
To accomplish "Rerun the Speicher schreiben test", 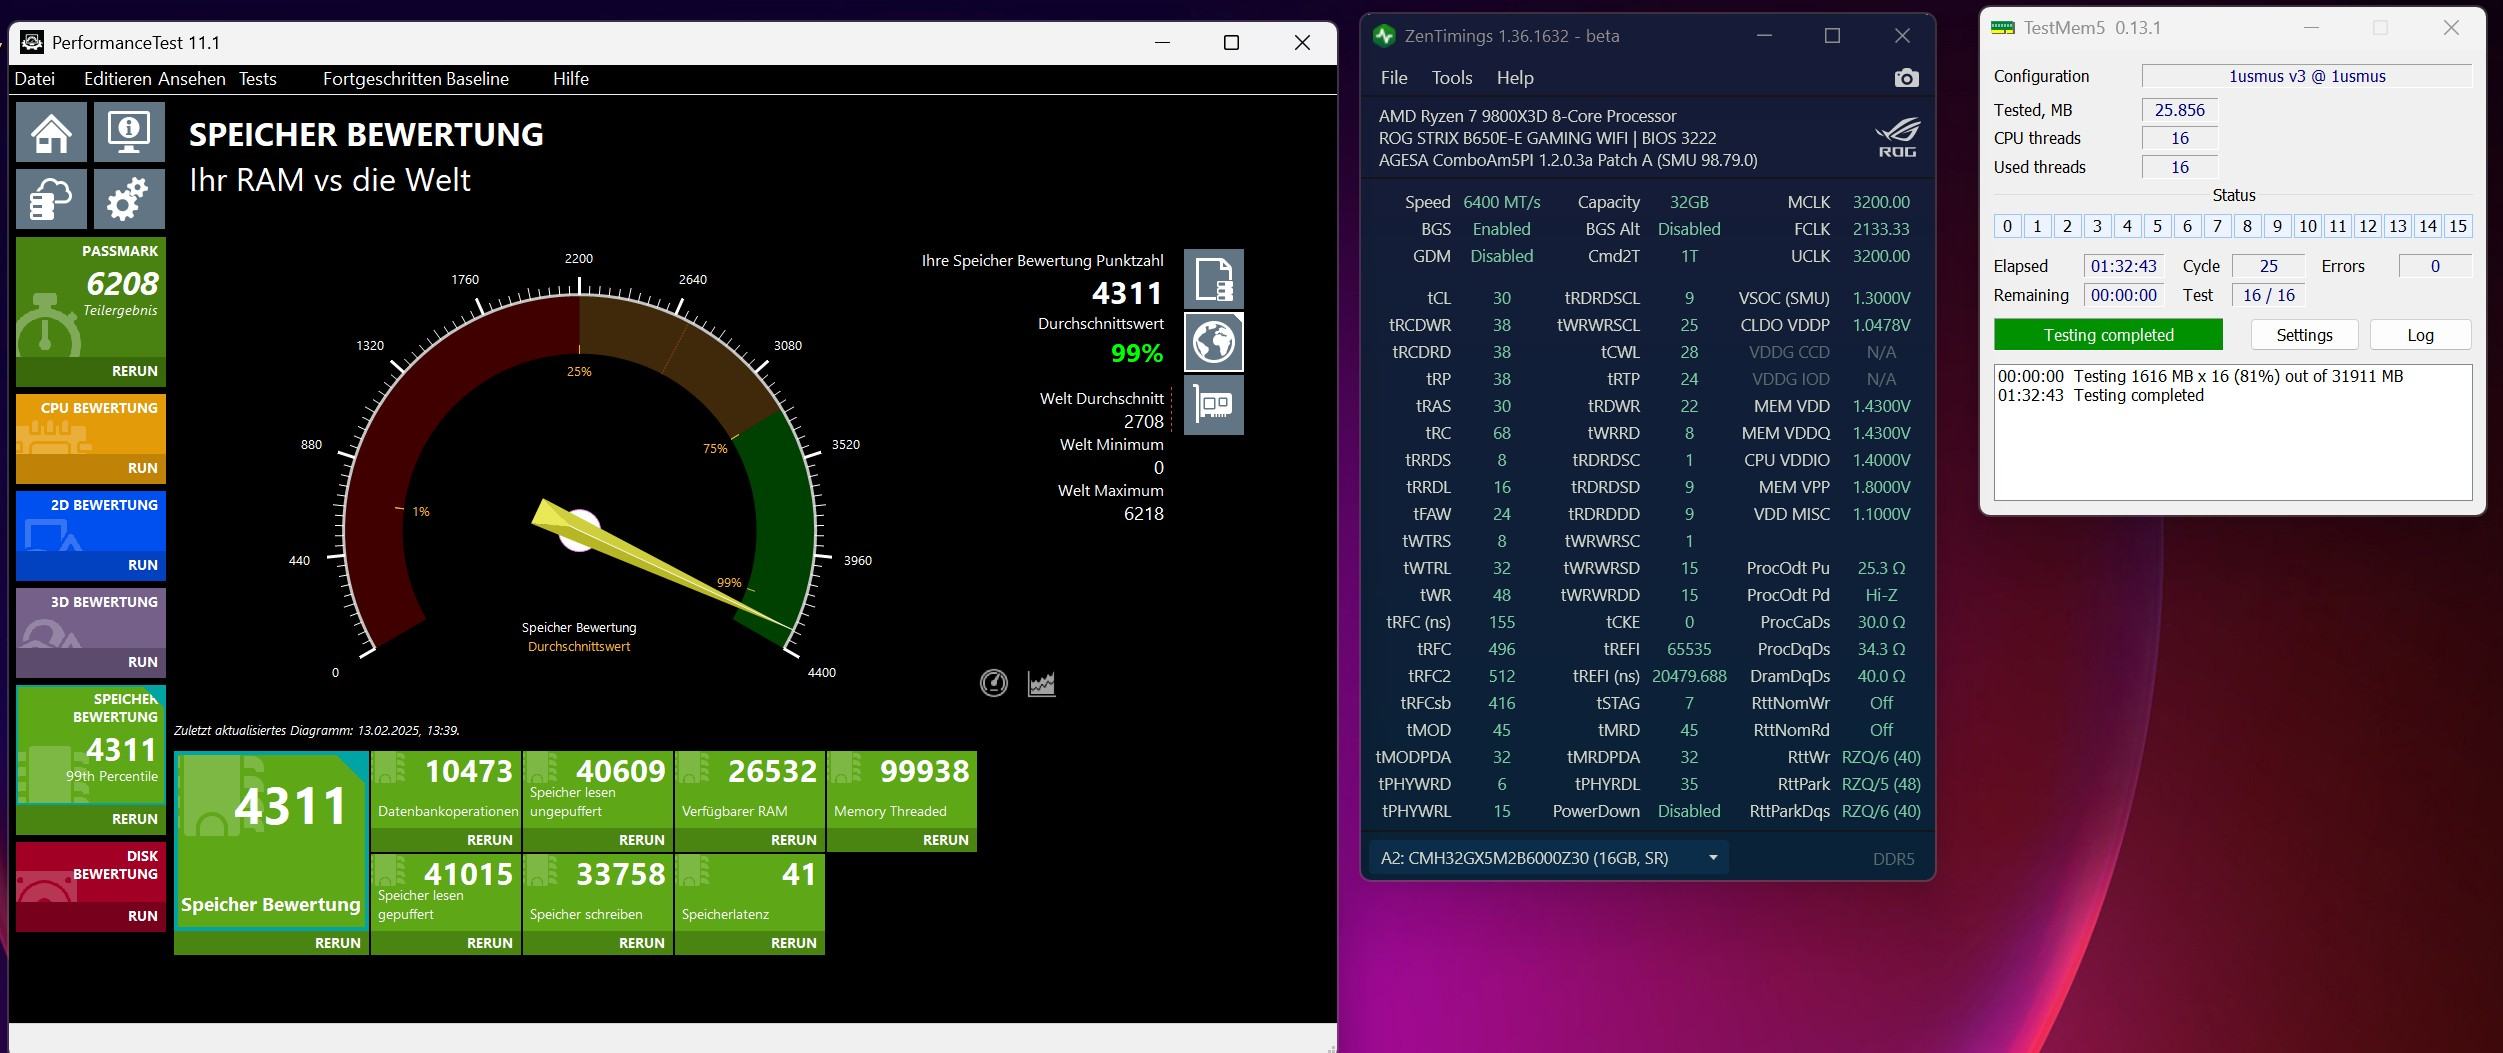I will [x=642, y=943].
